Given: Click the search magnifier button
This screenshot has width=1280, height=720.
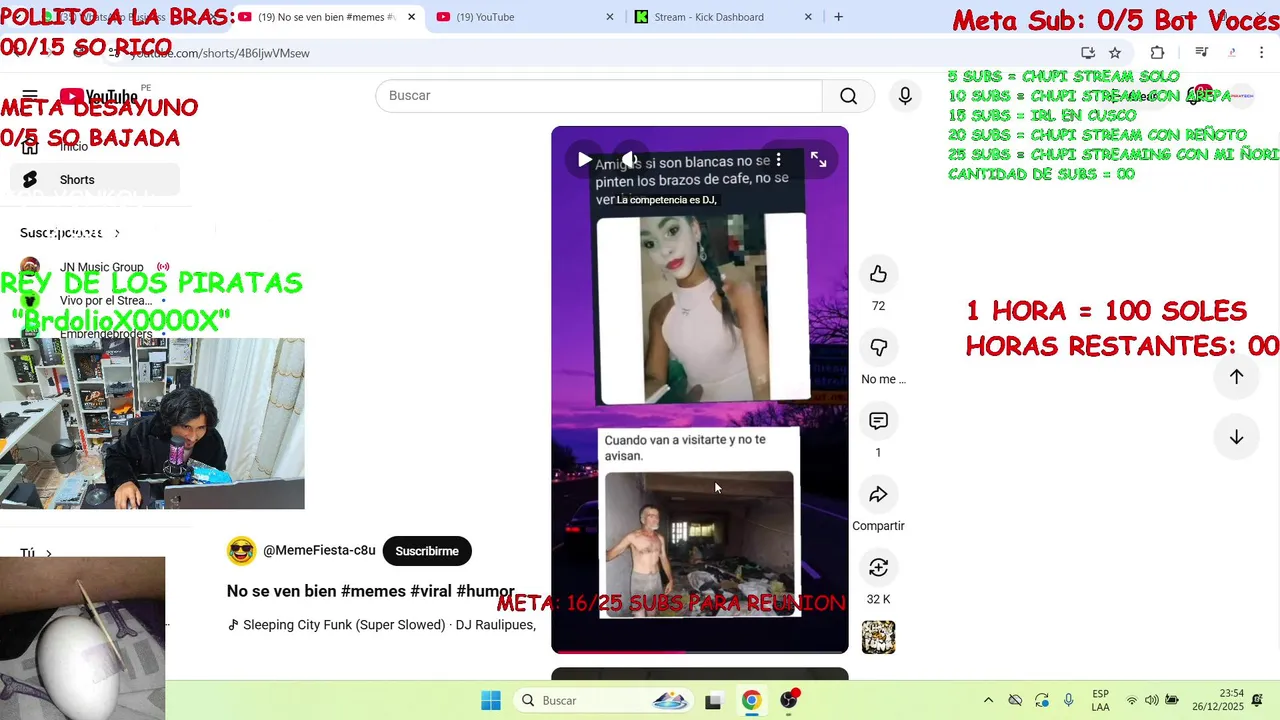Looking at the screenshot, I should tap(848, 96).
